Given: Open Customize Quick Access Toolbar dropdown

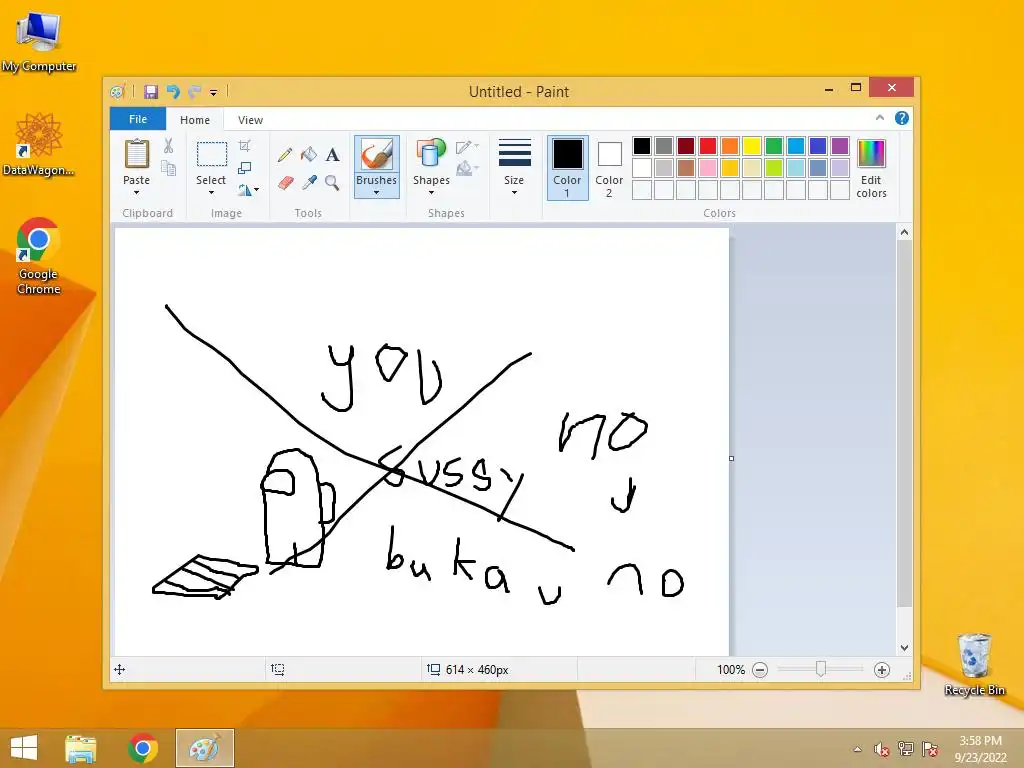Looking at the screenshot, I should coord(214,92).
